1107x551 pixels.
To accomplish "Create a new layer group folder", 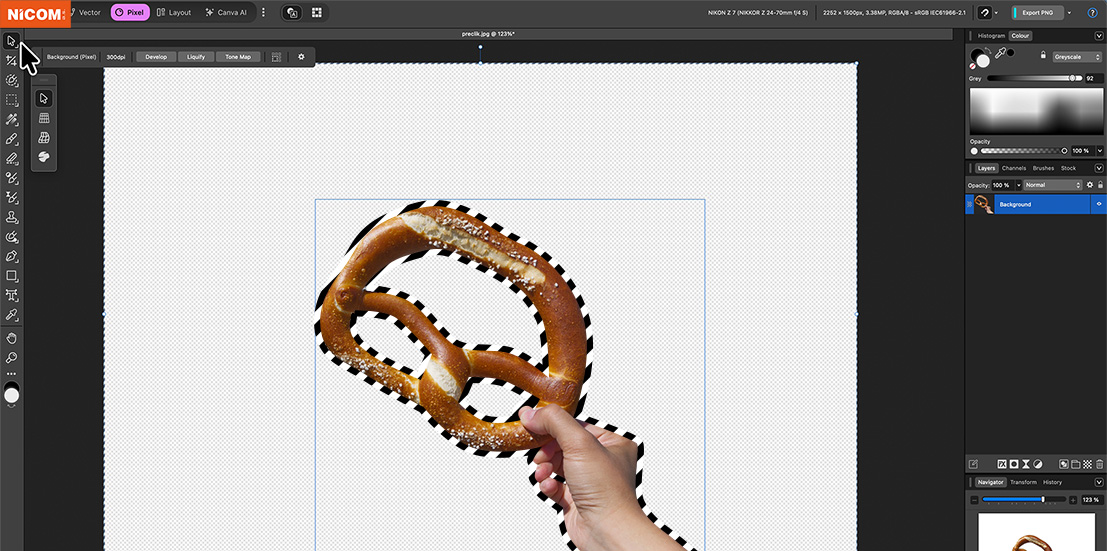I will 1075,464.
